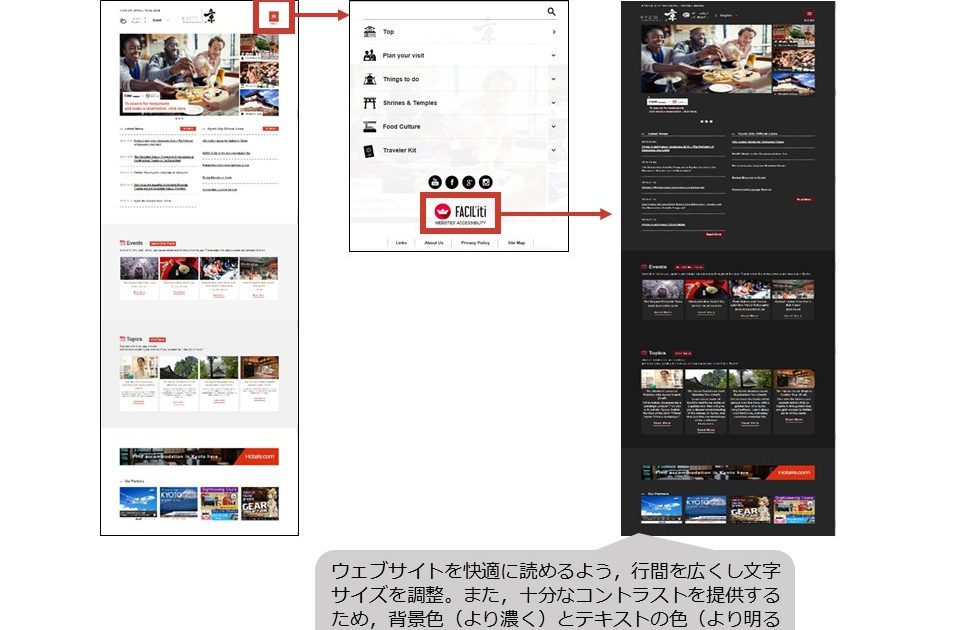Image resolution: width=960 pixels, height=630 pixels.
Task: Expand the Food Culture chevron
Action: (553, 127)
